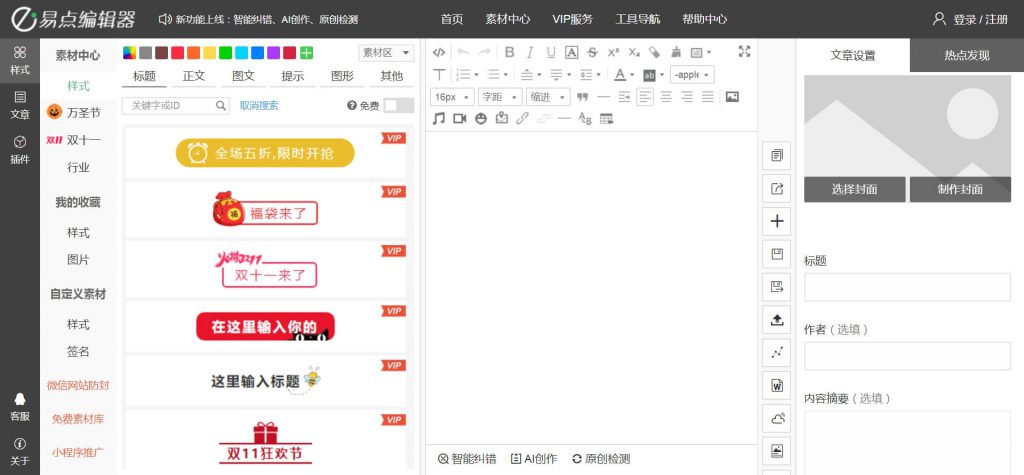This screenshot has width=1024, height=475.
Task: Open the 字距 letter spacing dropdown
Action: coord(500,97)
